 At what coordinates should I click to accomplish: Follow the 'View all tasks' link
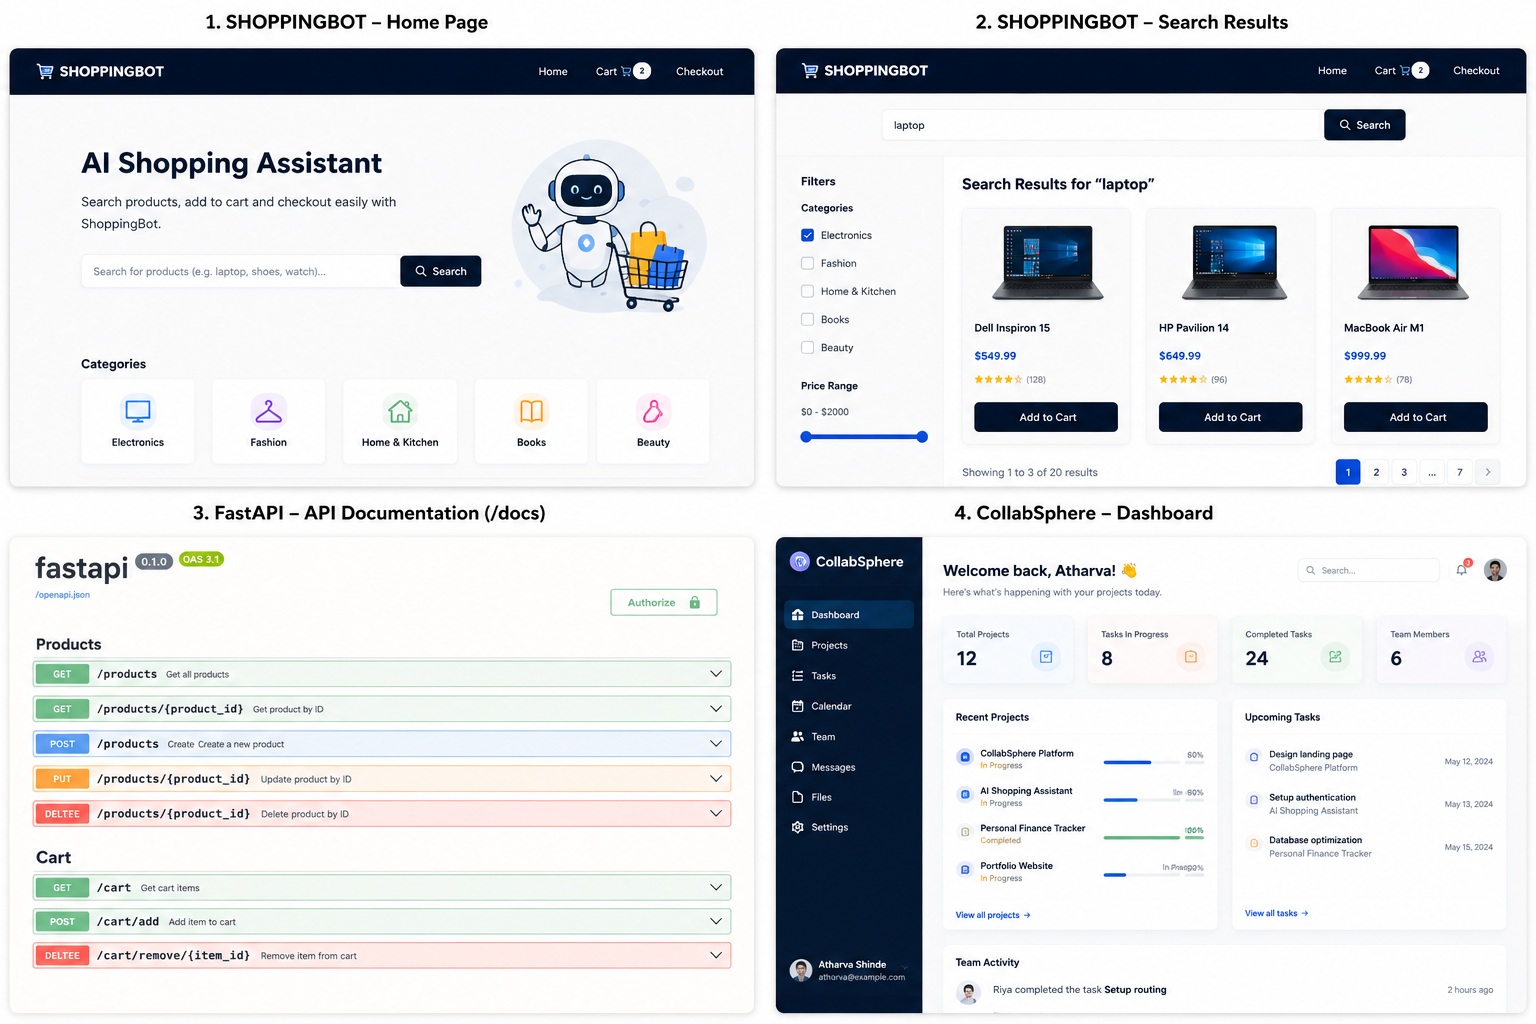pos(1277,913)
